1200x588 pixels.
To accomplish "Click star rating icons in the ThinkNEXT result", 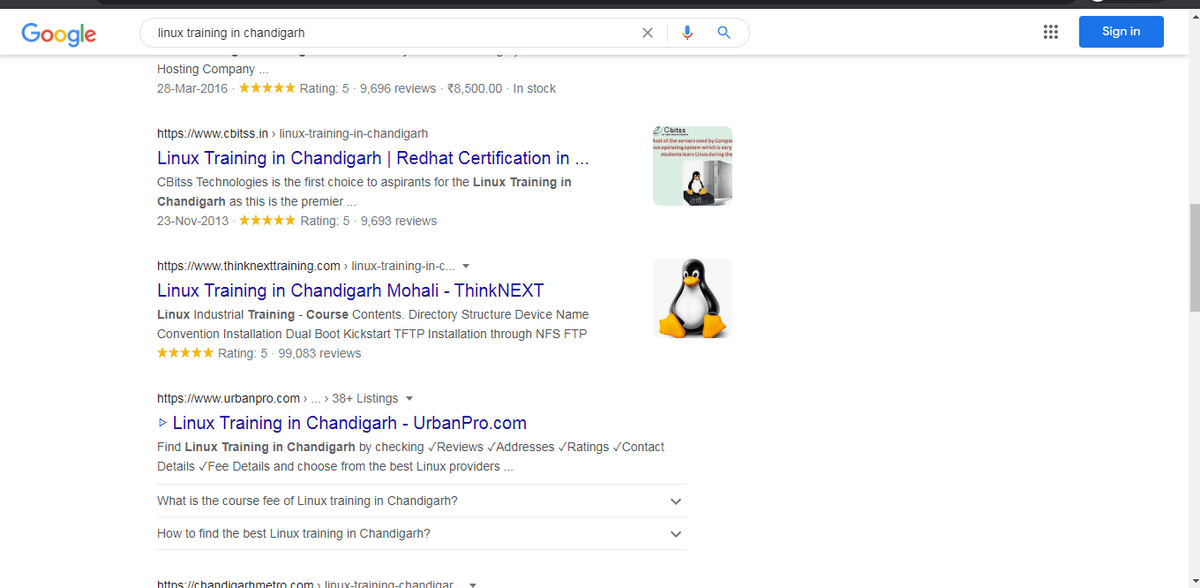I will coord(185,354).
